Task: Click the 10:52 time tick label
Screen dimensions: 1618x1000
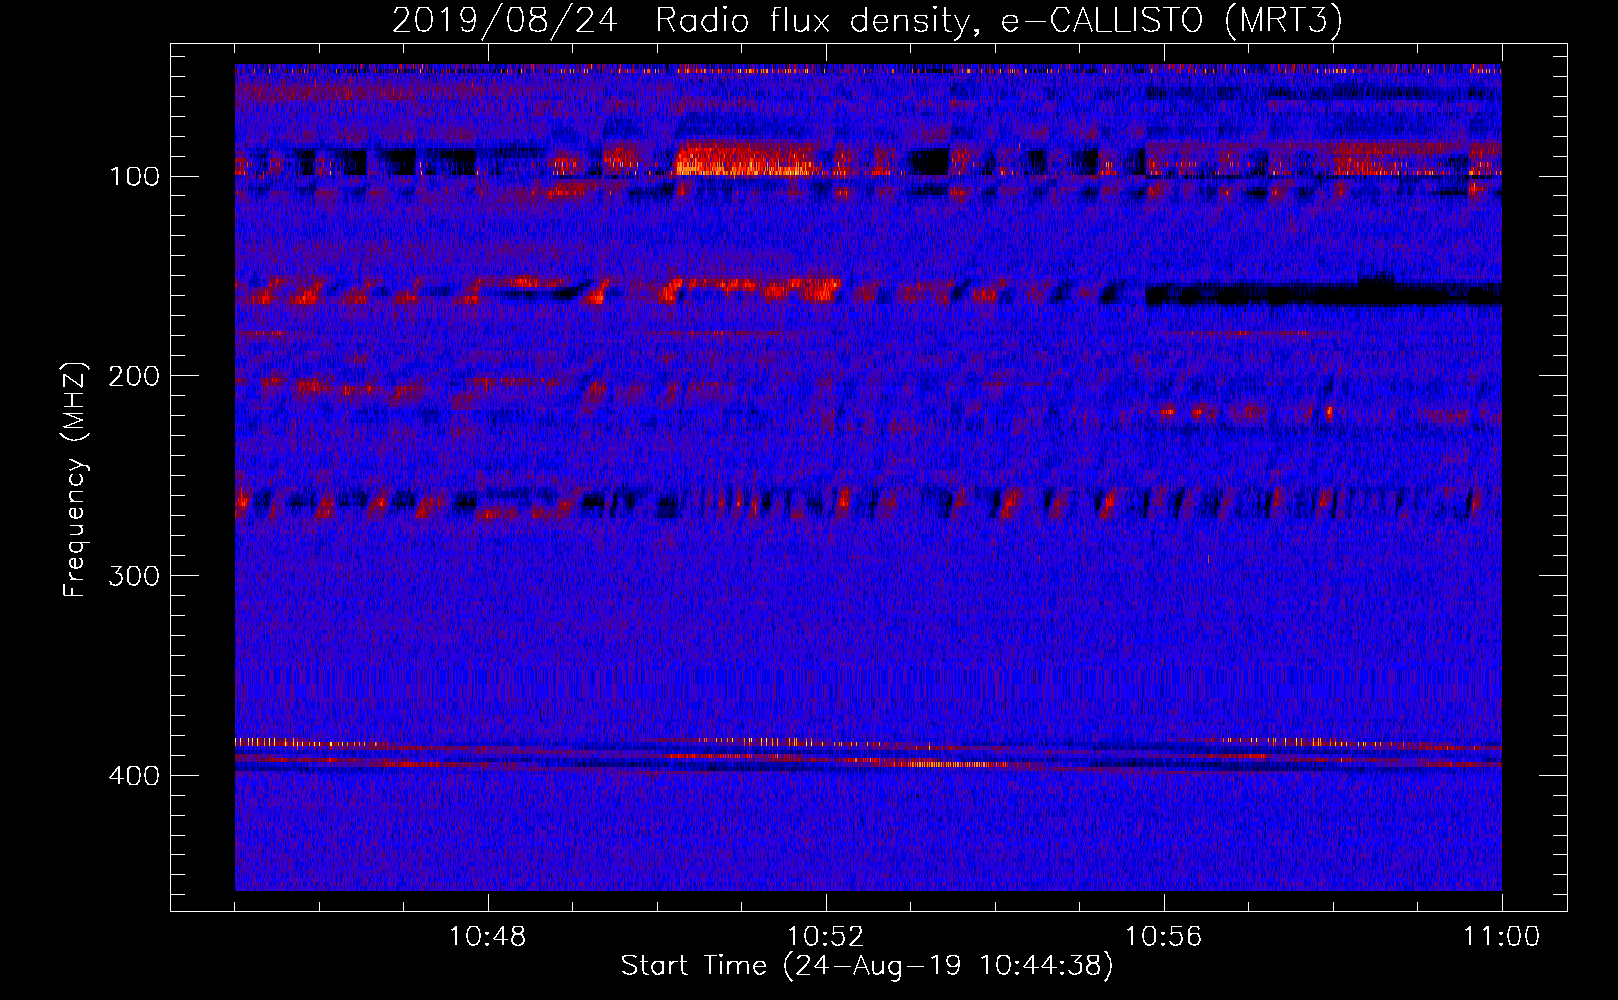Action: [x=825, y=937]
